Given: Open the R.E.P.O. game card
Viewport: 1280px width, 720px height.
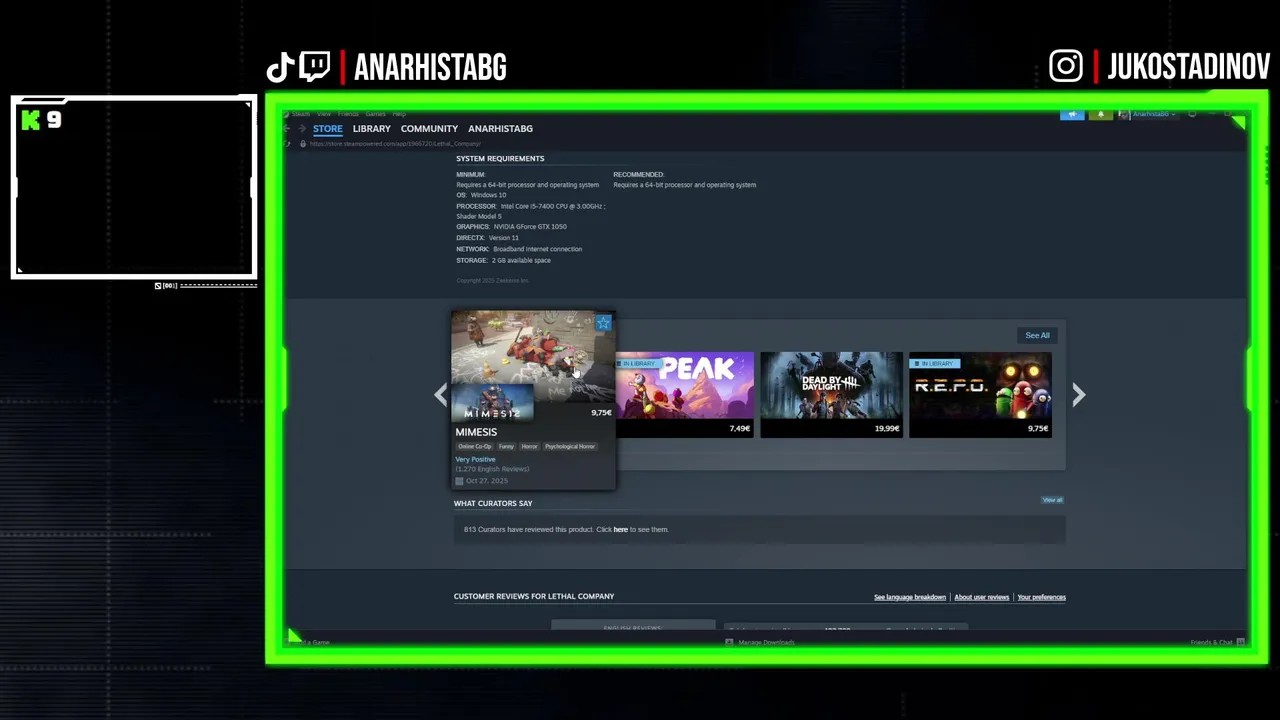Looking at the screenshot, I should (x=980, y=394).
